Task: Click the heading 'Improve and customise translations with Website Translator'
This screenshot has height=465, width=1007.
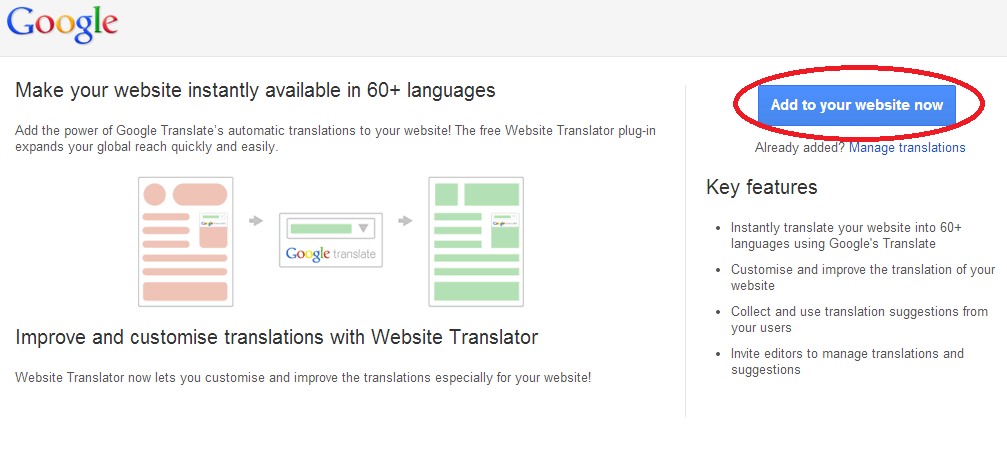Action: pos(277,337)
